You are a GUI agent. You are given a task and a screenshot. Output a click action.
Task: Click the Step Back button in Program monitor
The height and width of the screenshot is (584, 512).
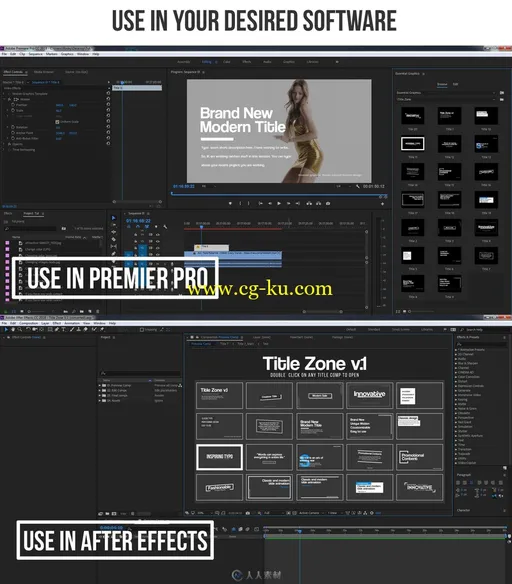click(x=270, y=203)
